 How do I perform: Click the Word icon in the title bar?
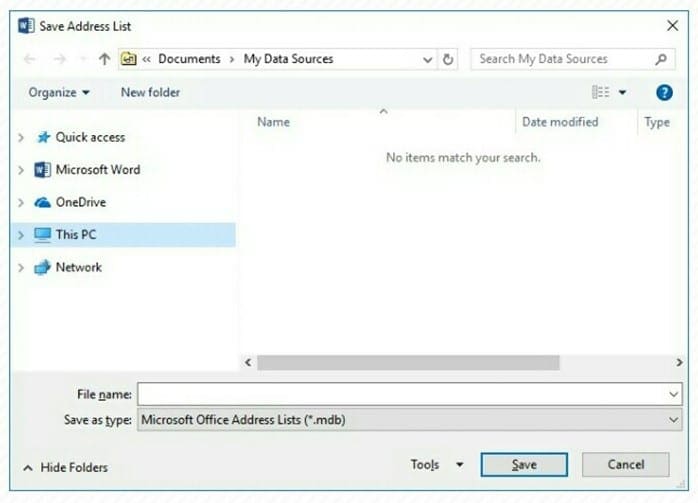26,26
